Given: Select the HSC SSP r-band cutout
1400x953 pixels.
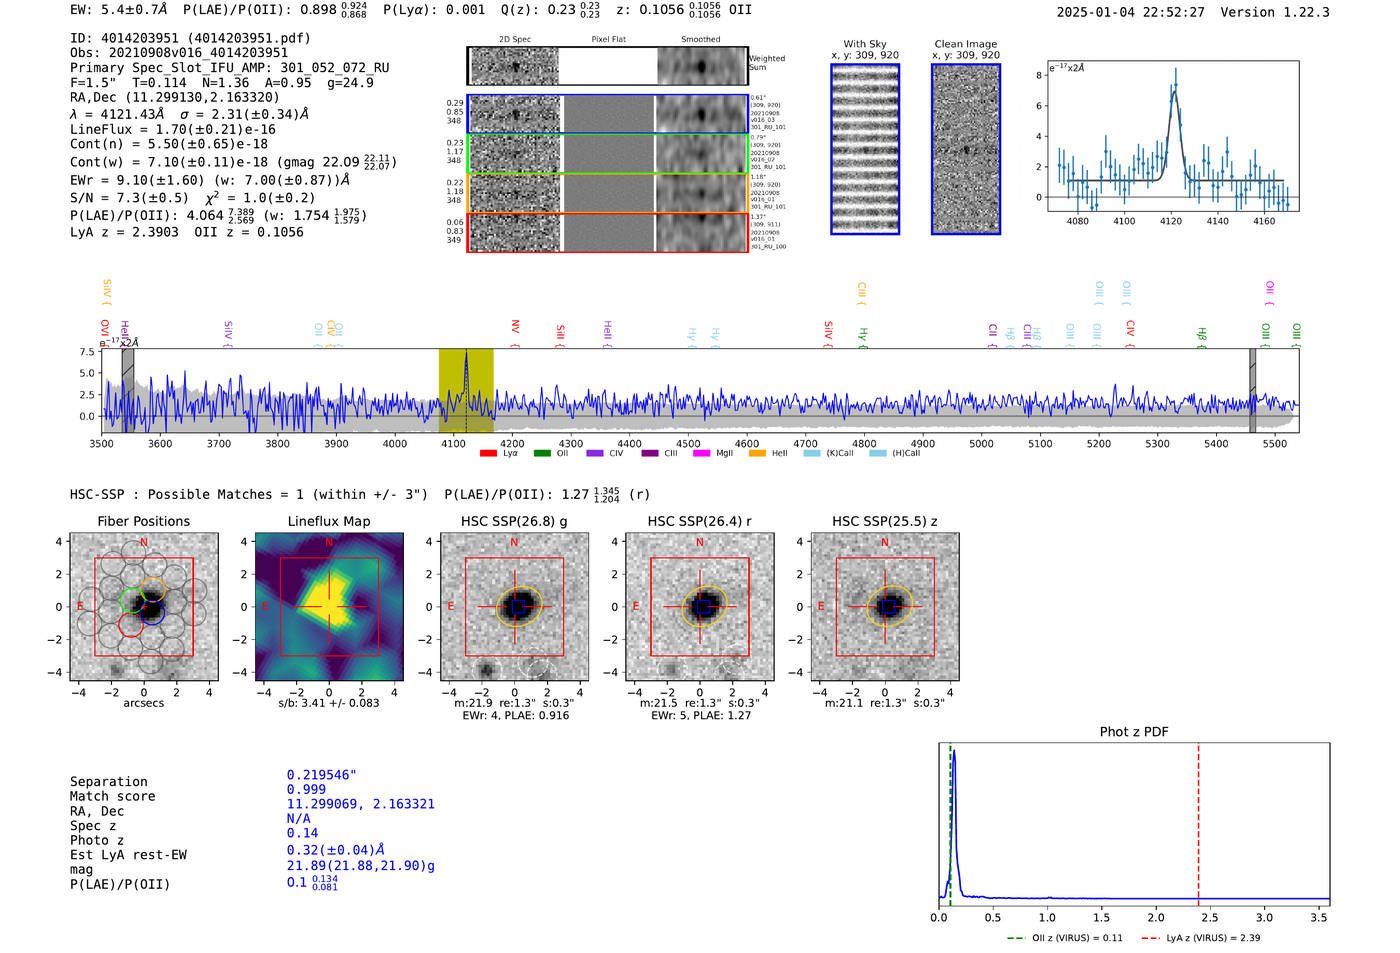Looking at the screenshot, I should [699, 607].
